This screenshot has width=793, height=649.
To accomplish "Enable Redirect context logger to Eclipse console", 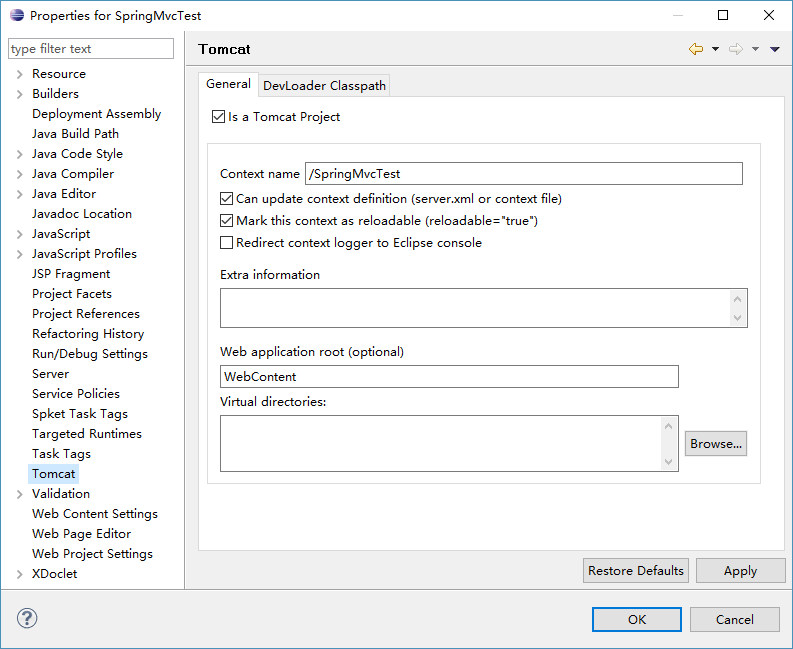I will tap(227, 243).
